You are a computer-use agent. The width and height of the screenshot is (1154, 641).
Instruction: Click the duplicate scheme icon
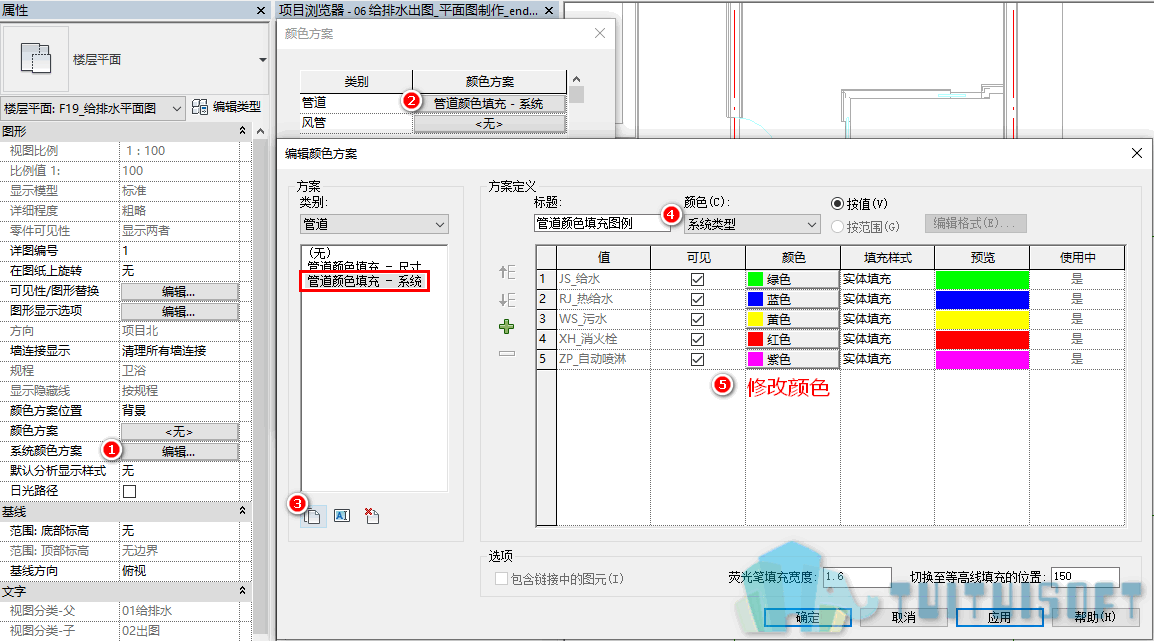[x=312, y=516]
